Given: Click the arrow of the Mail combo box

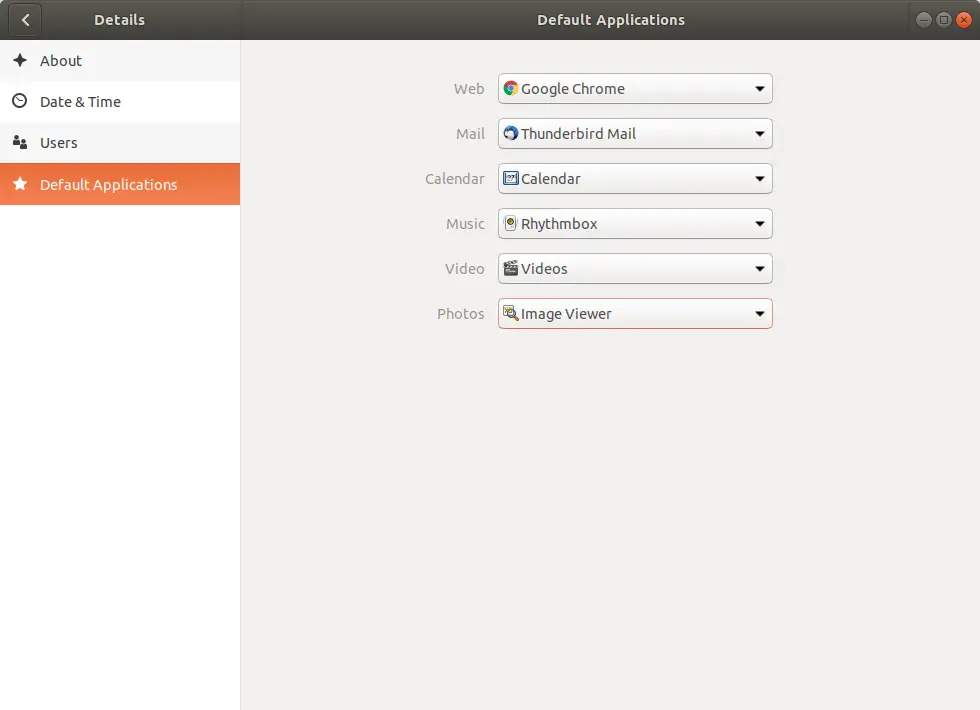Looking at the screenshot, I should coord(759,134).
